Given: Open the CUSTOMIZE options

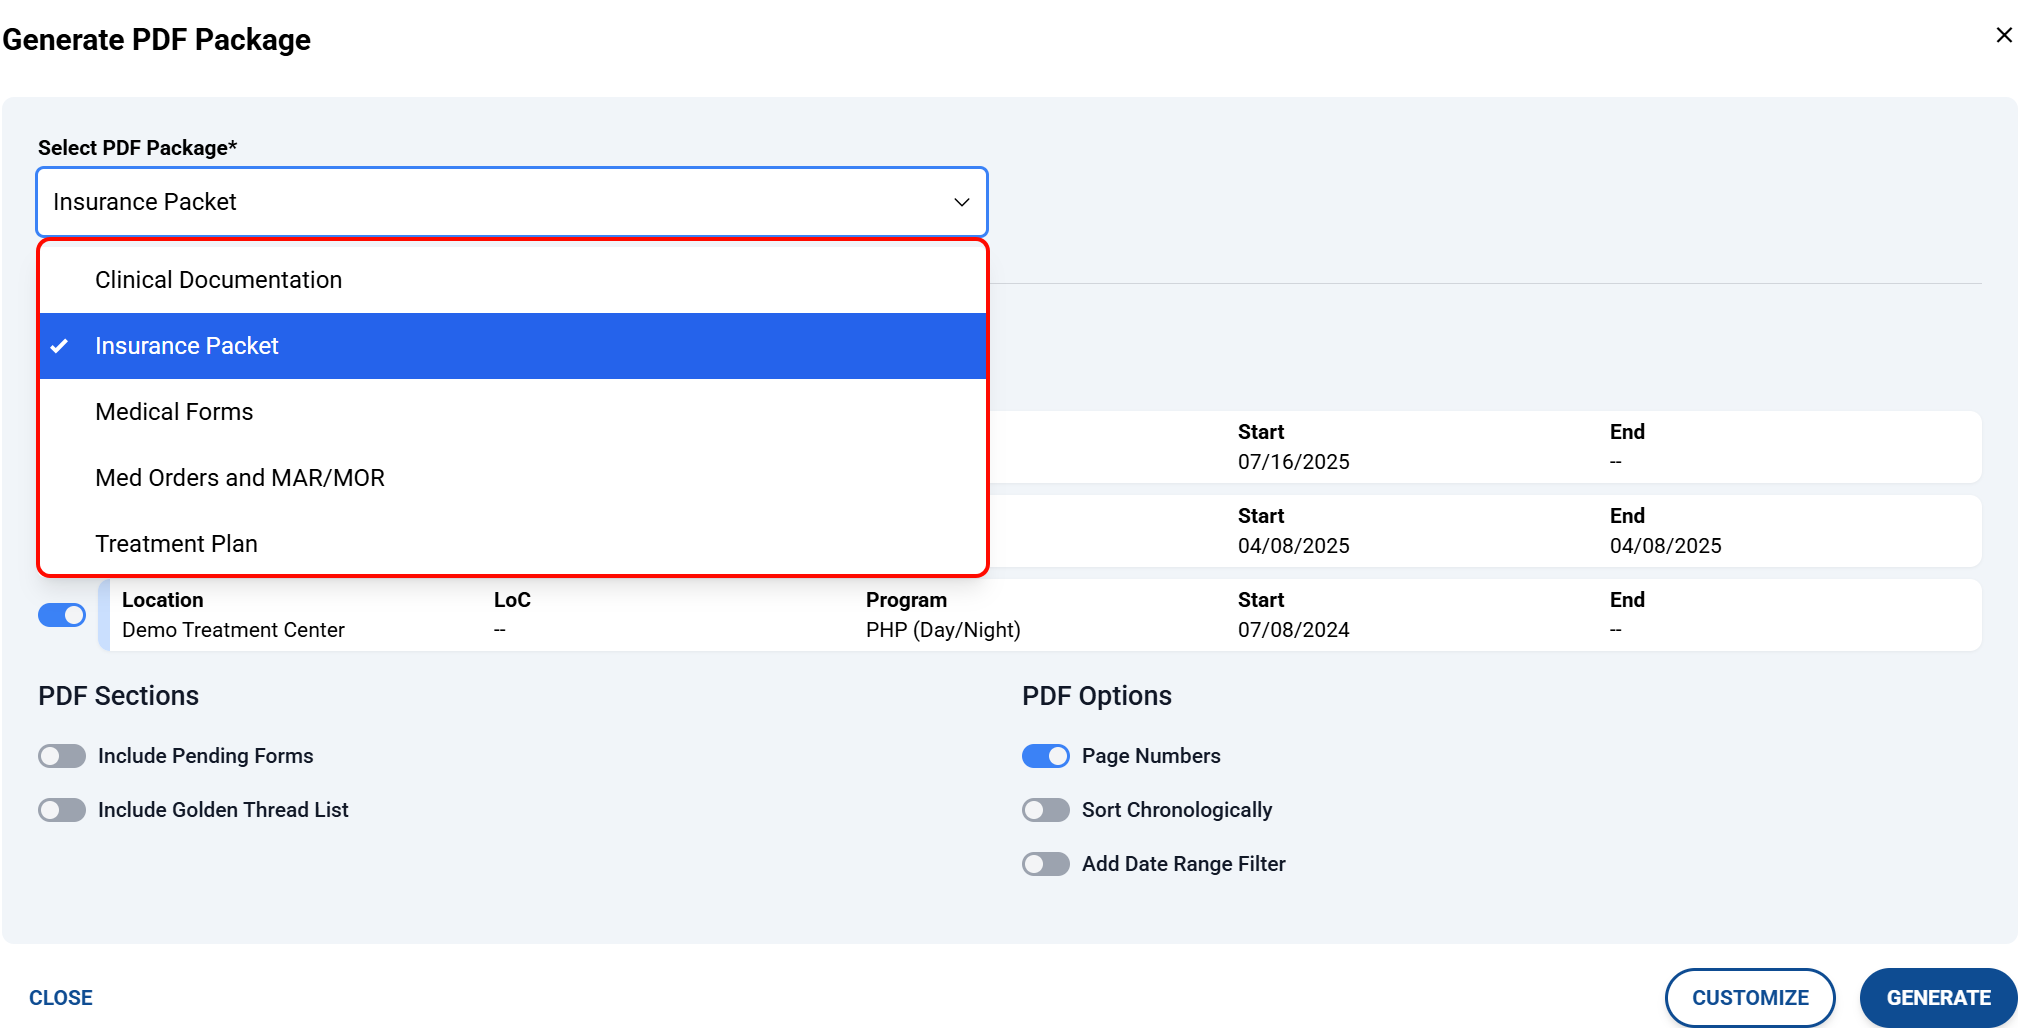Looking at the screenshot, I should (x=1749, y=997).
